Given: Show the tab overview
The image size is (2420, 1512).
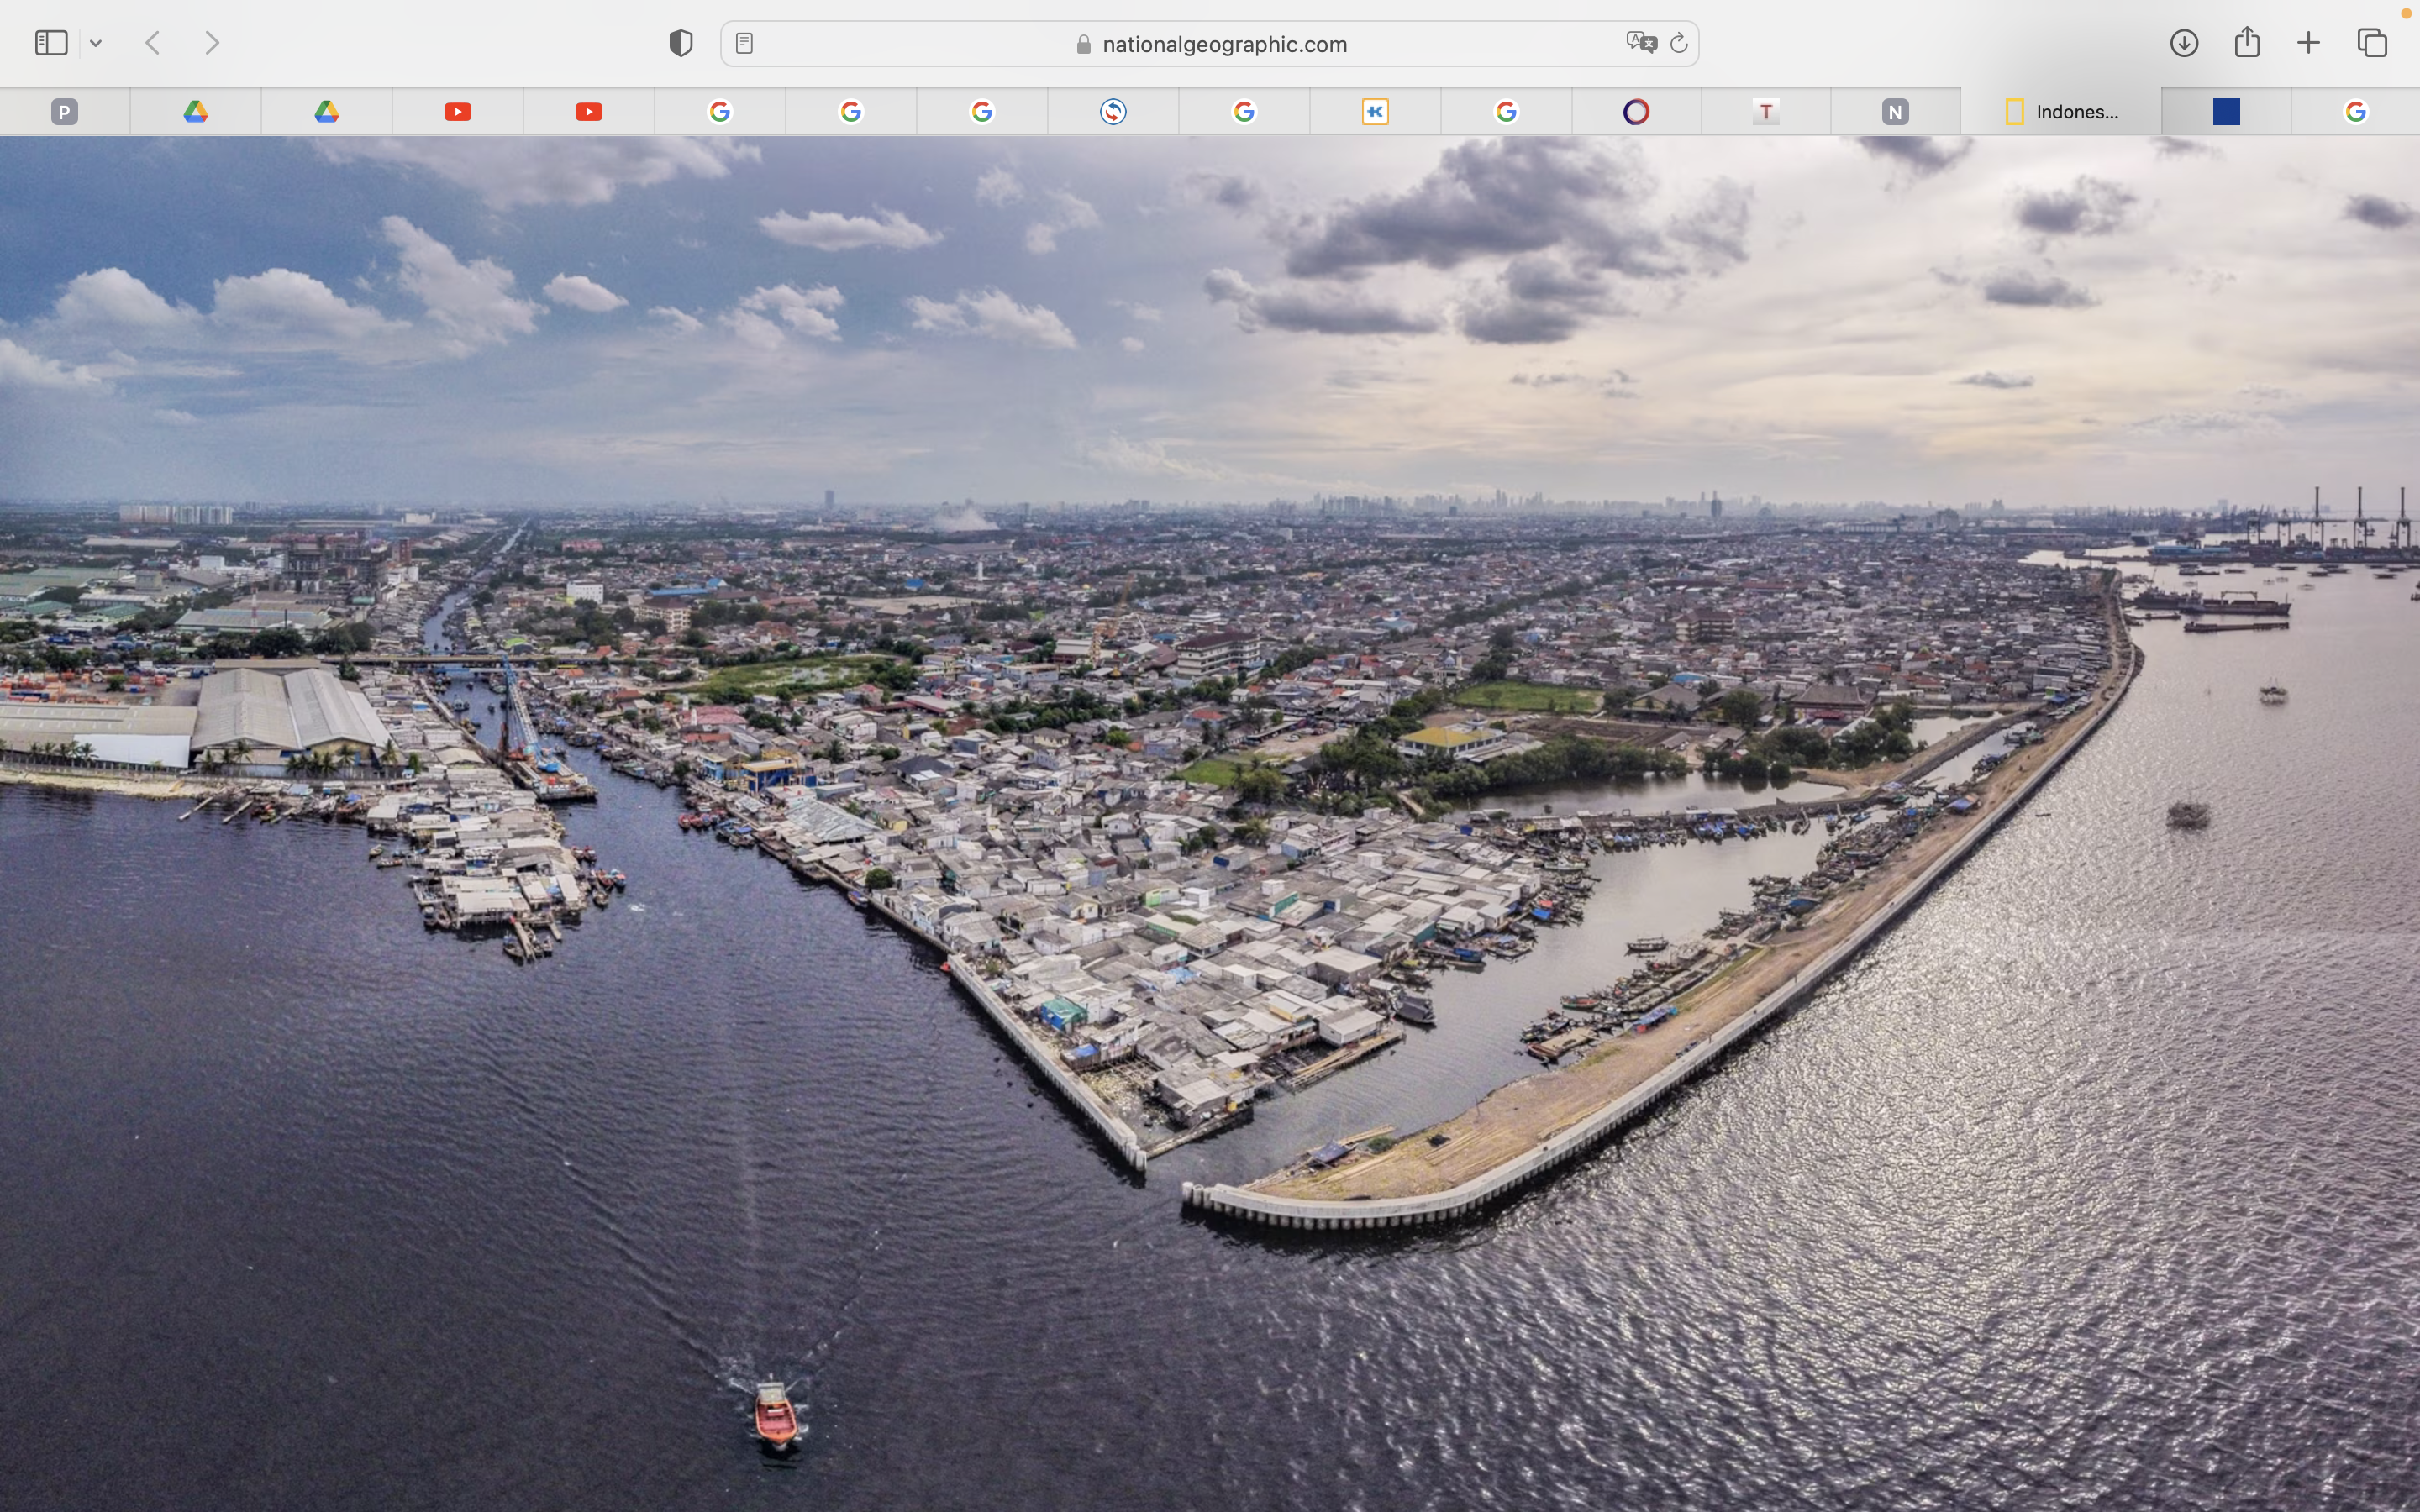Looking at the screenshot, I should (x=2372, y=43).
